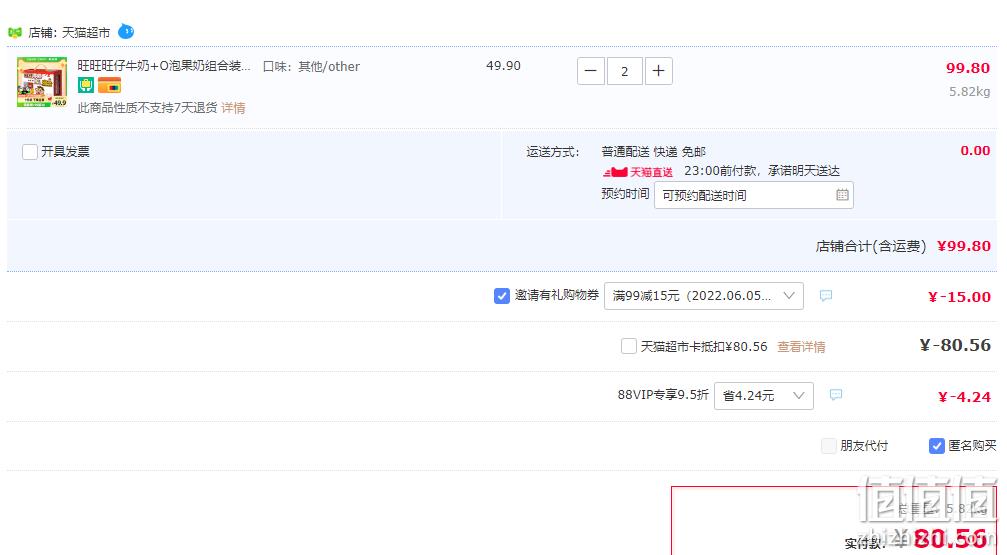This screenshot has height=555, width=1007.
Task: Click the green badge icon under product title
Action: [86, 85]
